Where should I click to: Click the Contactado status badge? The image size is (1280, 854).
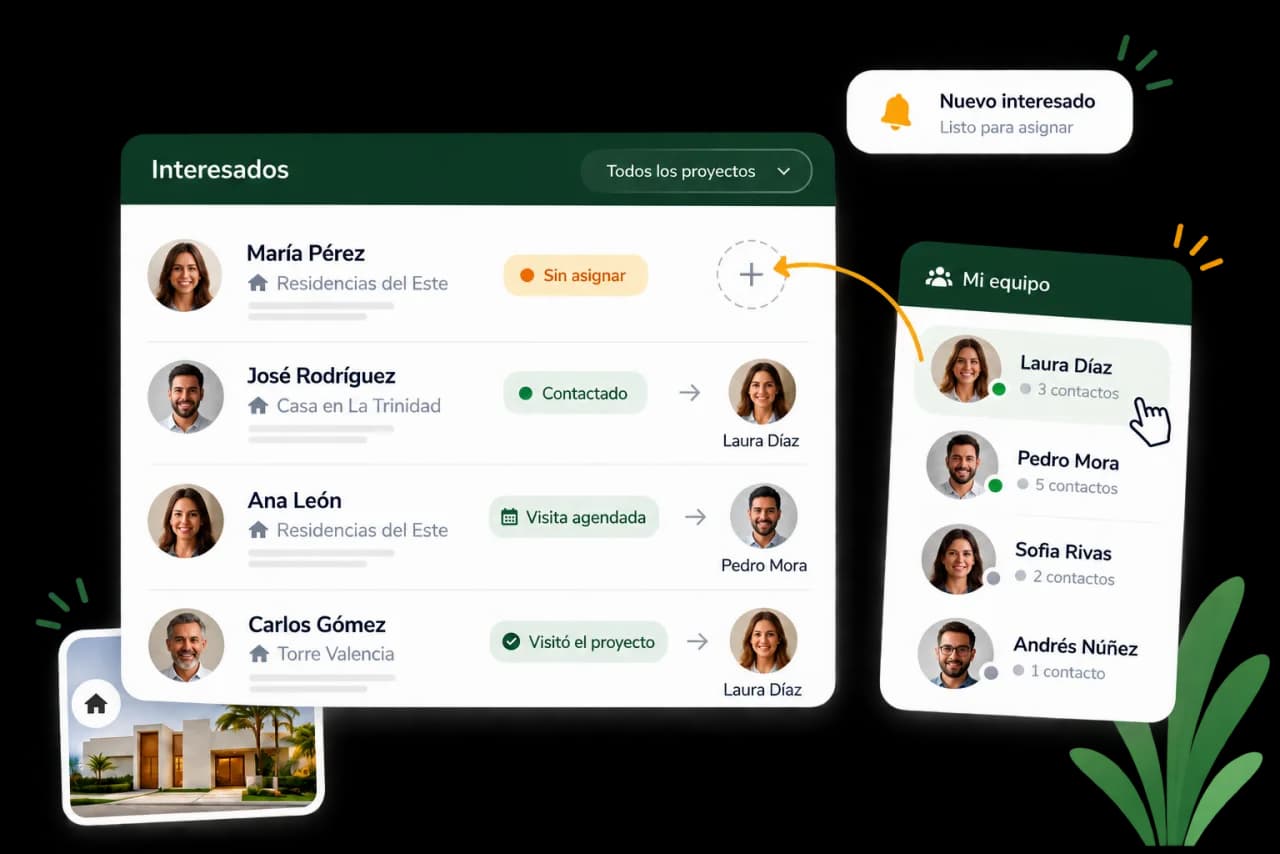[x=575, y=393]
